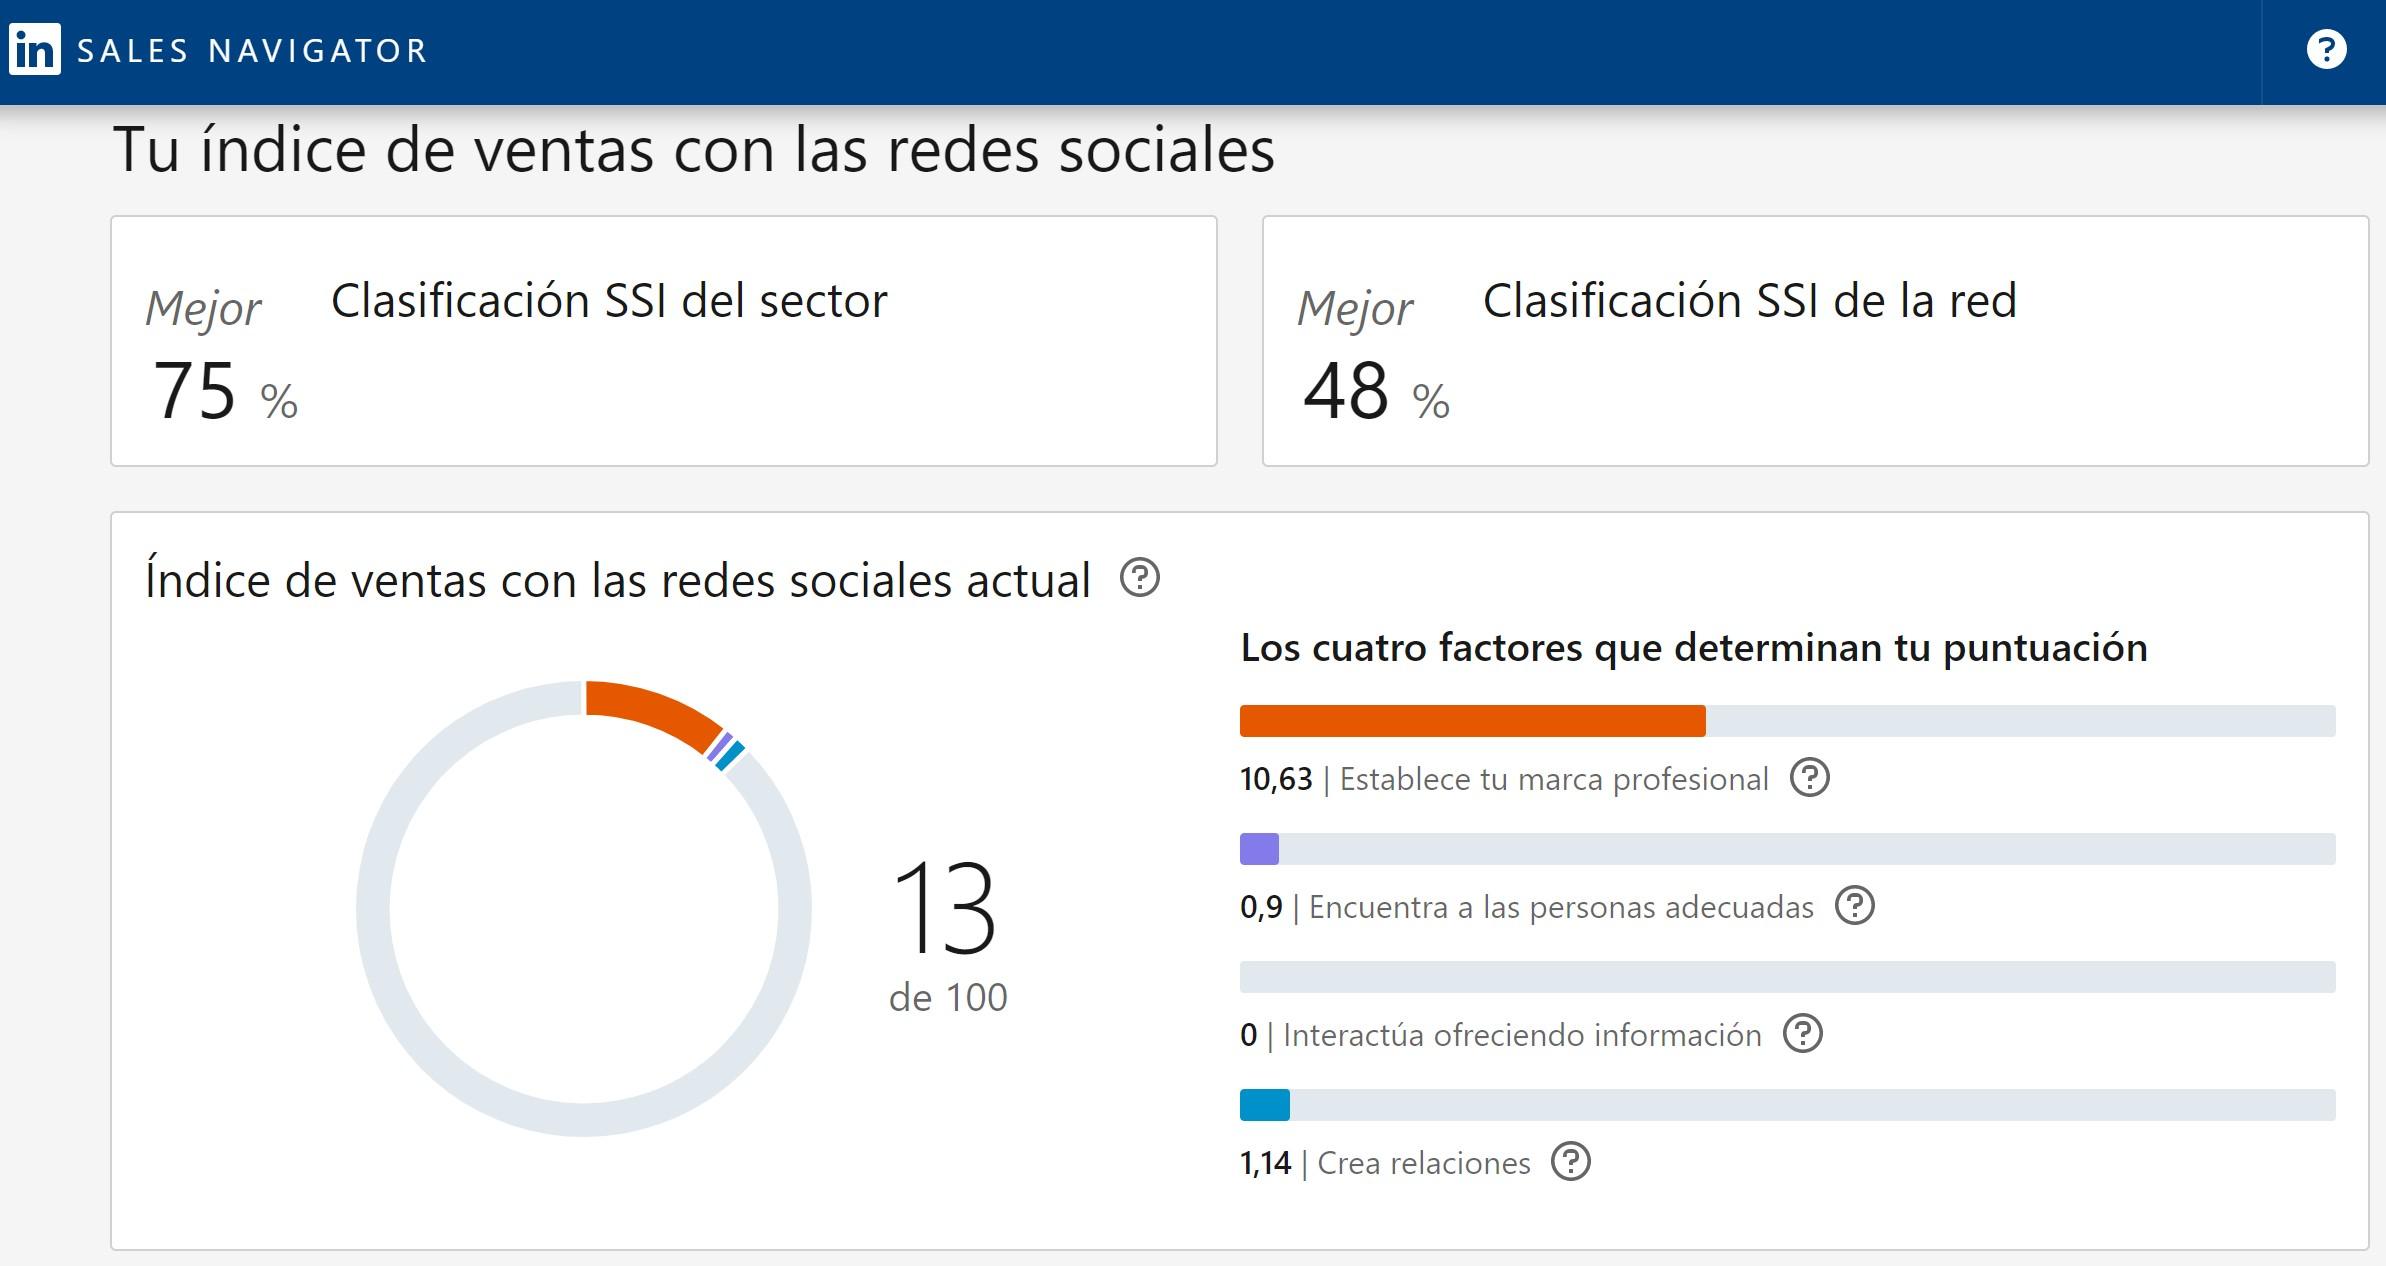
Task: Click the empty Interactúa ofreciendo información bar
Action: pyautogui.click(x=1787, y=977)
